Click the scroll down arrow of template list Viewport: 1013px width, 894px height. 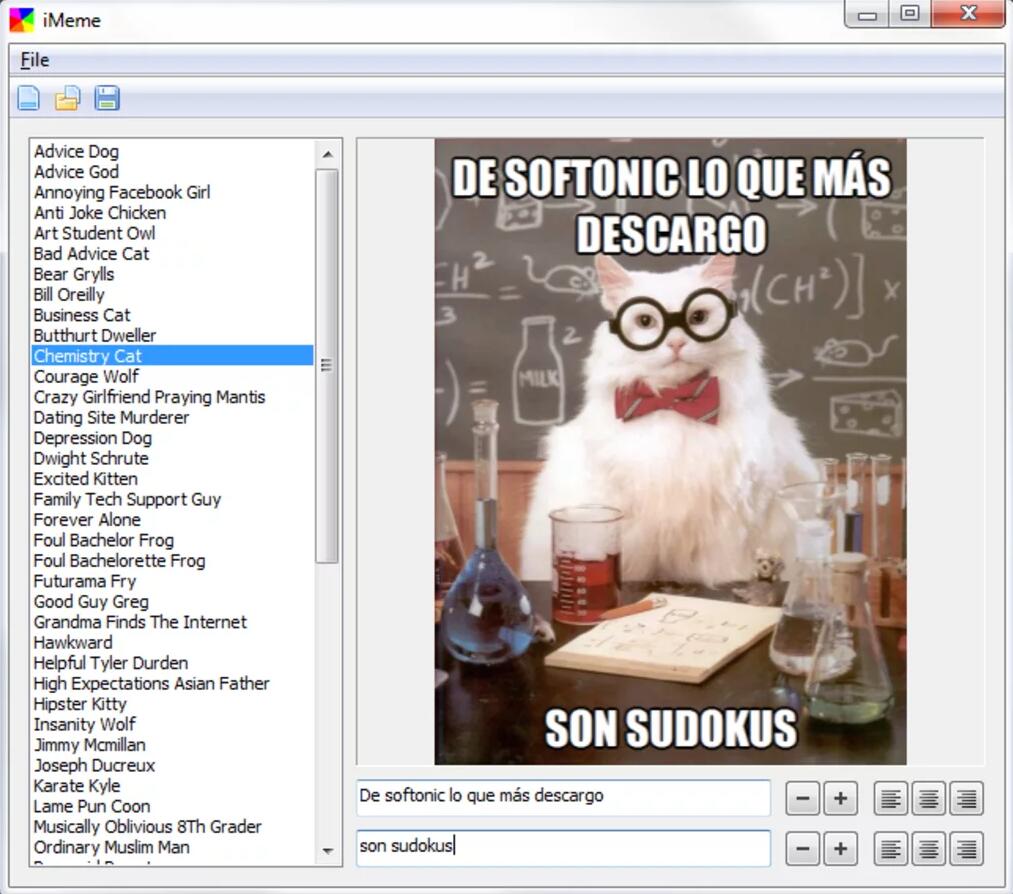click(328, 851)
